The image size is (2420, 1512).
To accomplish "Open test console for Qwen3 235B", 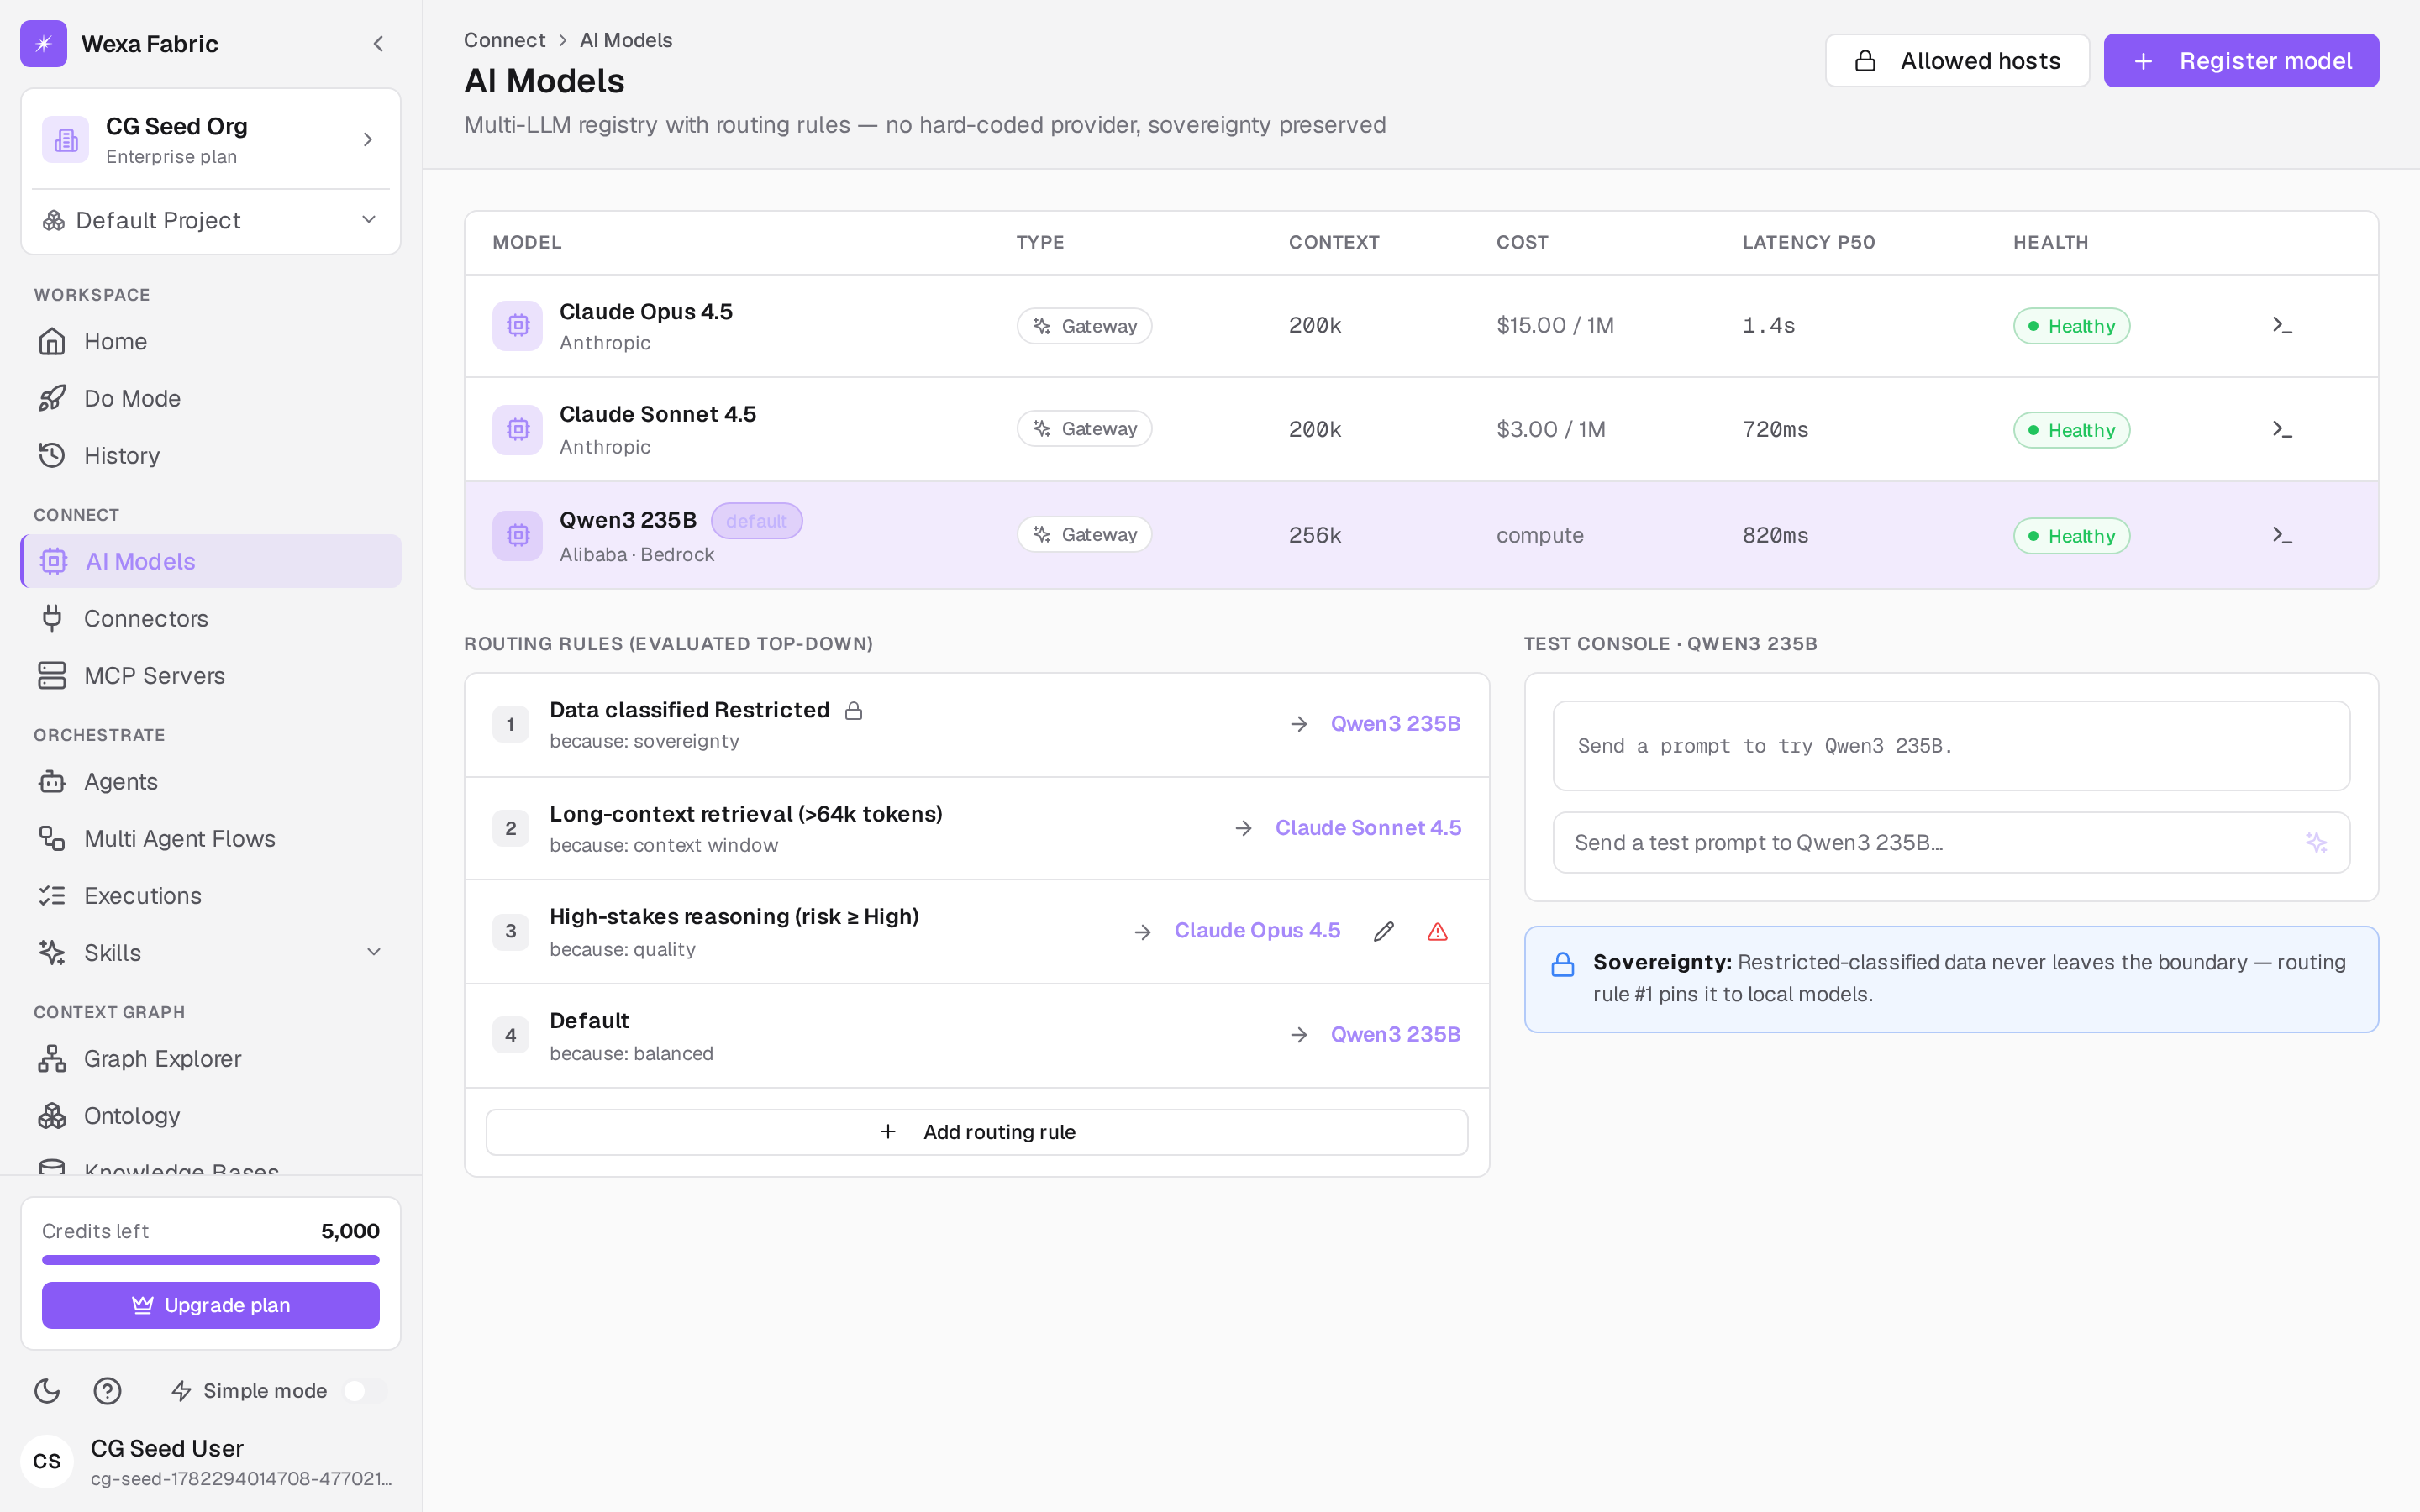I will click(x=2282, y=535).
